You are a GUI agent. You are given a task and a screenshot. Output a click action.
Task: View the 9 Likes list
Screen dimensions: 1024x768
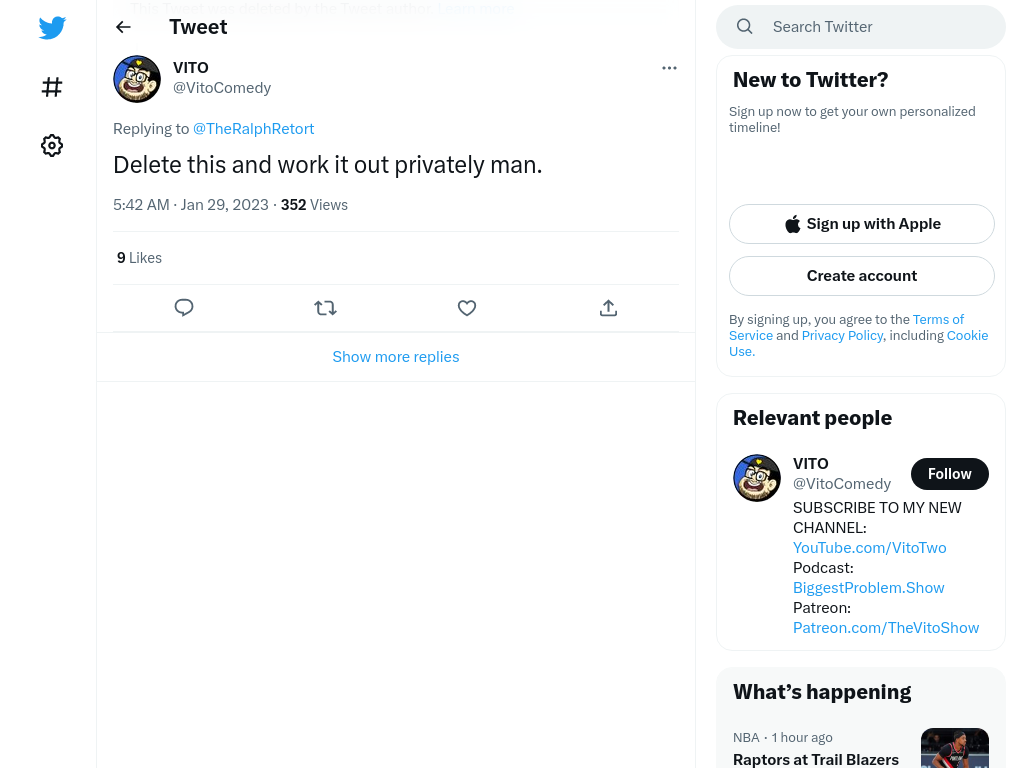pos(139,258)
